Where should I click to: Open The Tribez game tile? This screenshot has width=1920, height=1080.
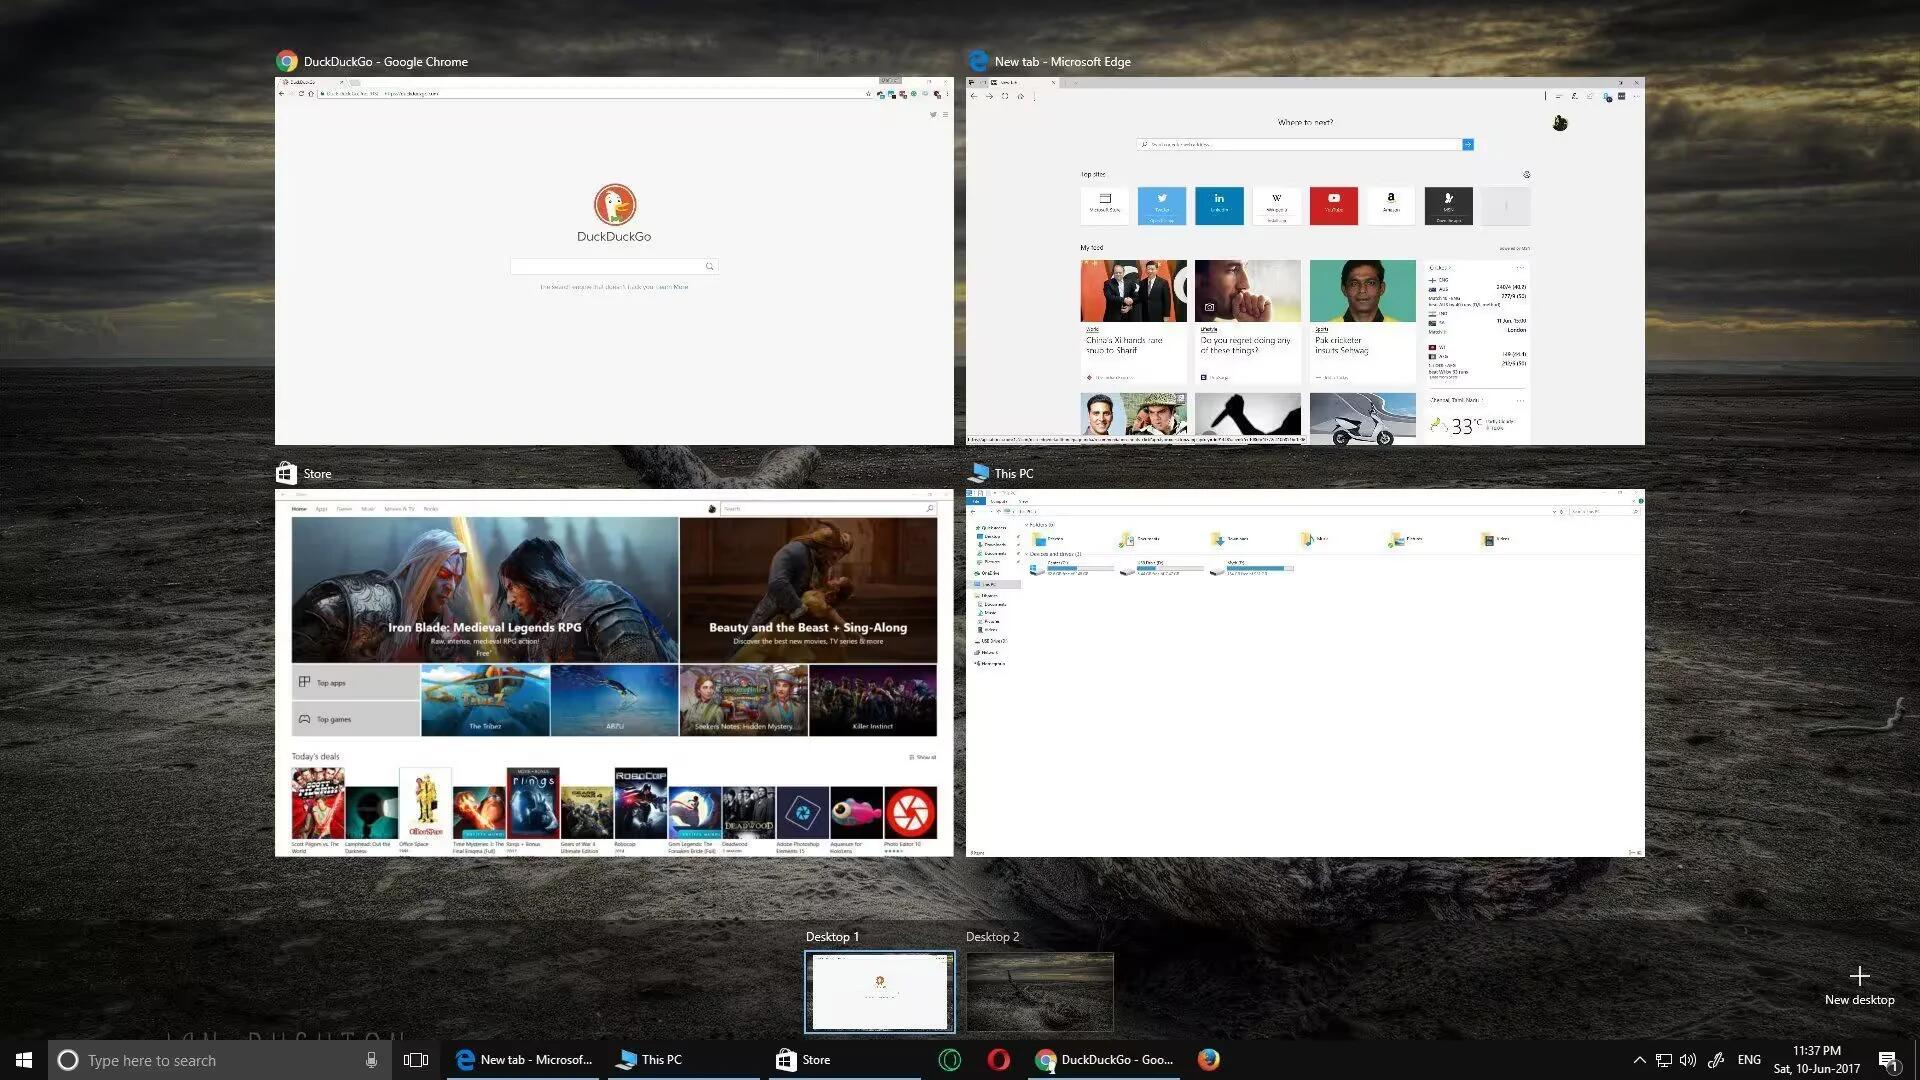coord(485,700)
